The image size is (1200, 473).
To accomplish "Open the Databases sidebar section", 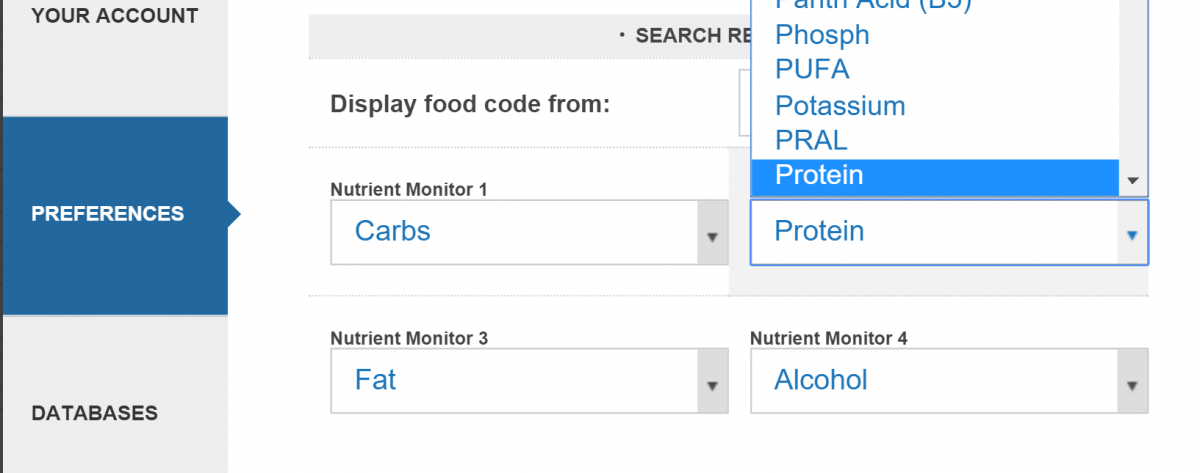I will click(95, 413).
